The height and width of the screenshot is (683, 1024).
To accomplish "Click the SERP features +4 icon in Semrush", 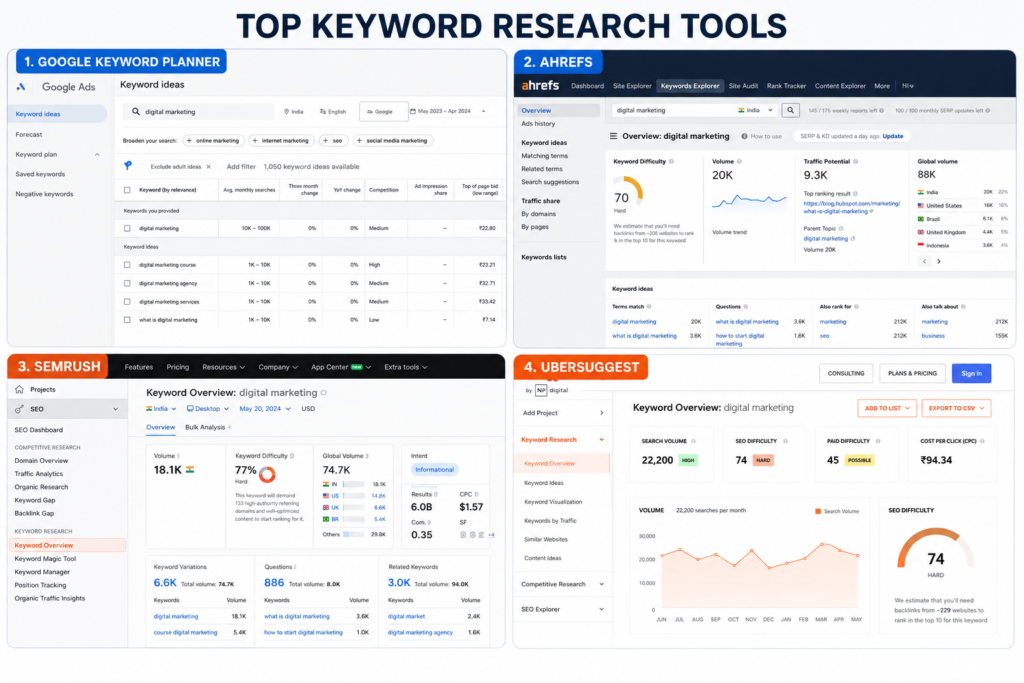I will pyautogui.click(x=491, y=535).
